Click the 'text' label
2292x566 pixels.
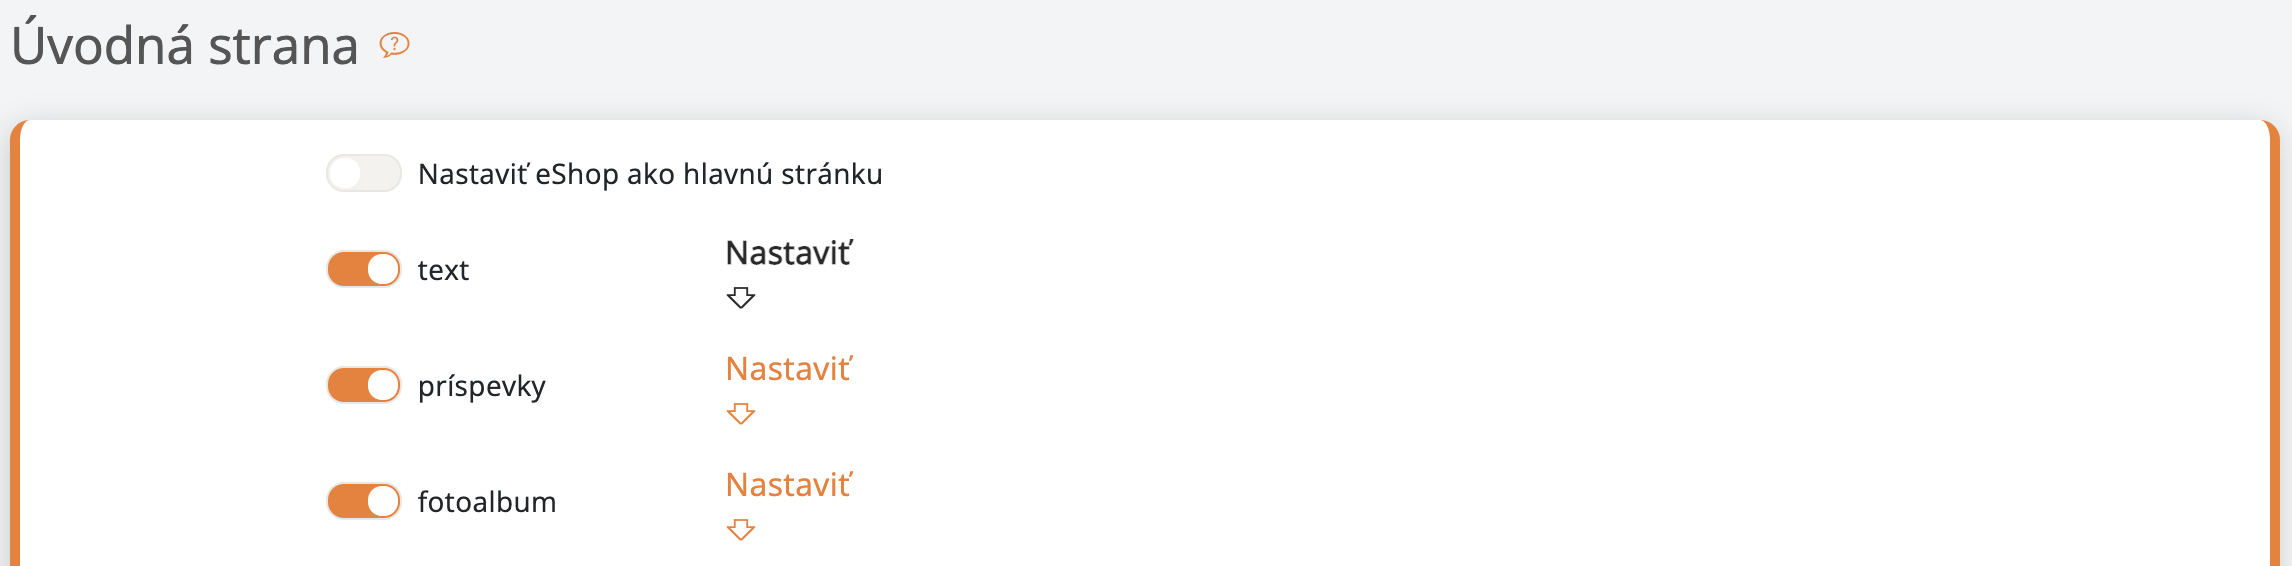tap(443, 270)
